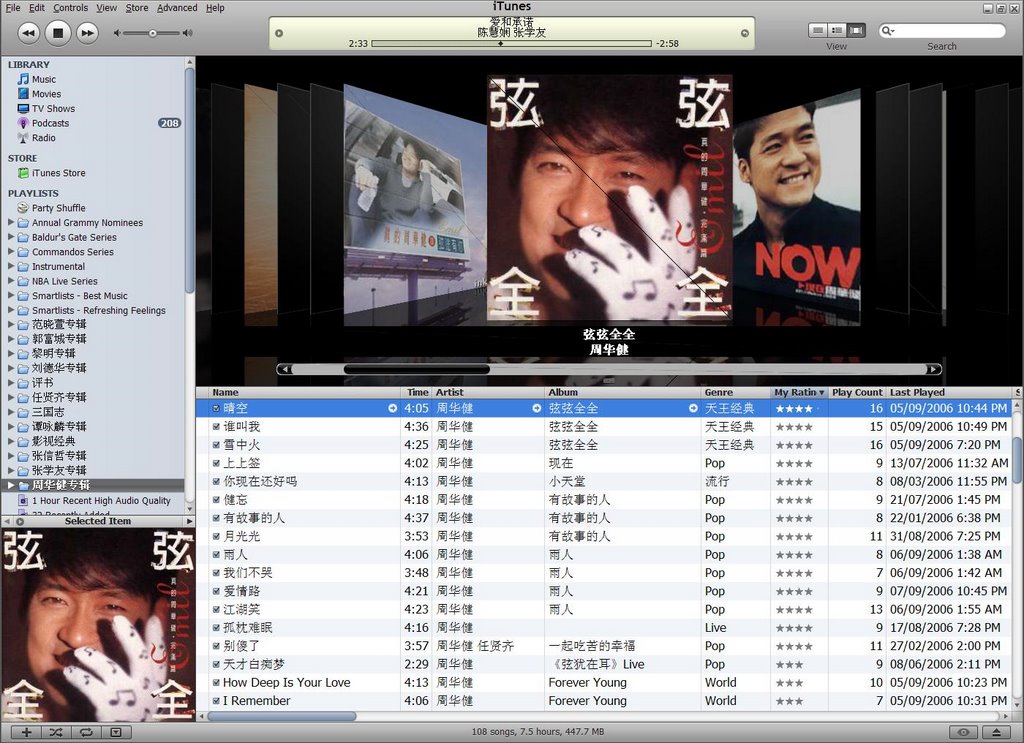Click the browse eye button
Viewport: 1024px width, 743px height.
pos(963,733)
